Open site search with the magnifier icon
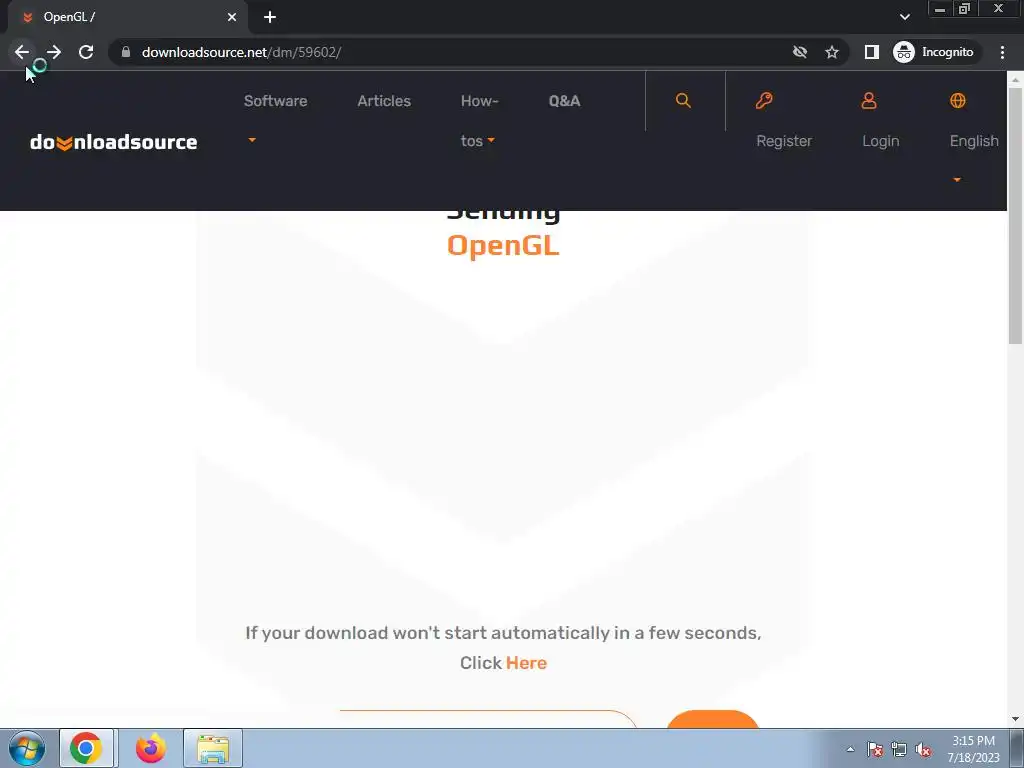Viewport: 1024px width, 768px height. point(683,101)
